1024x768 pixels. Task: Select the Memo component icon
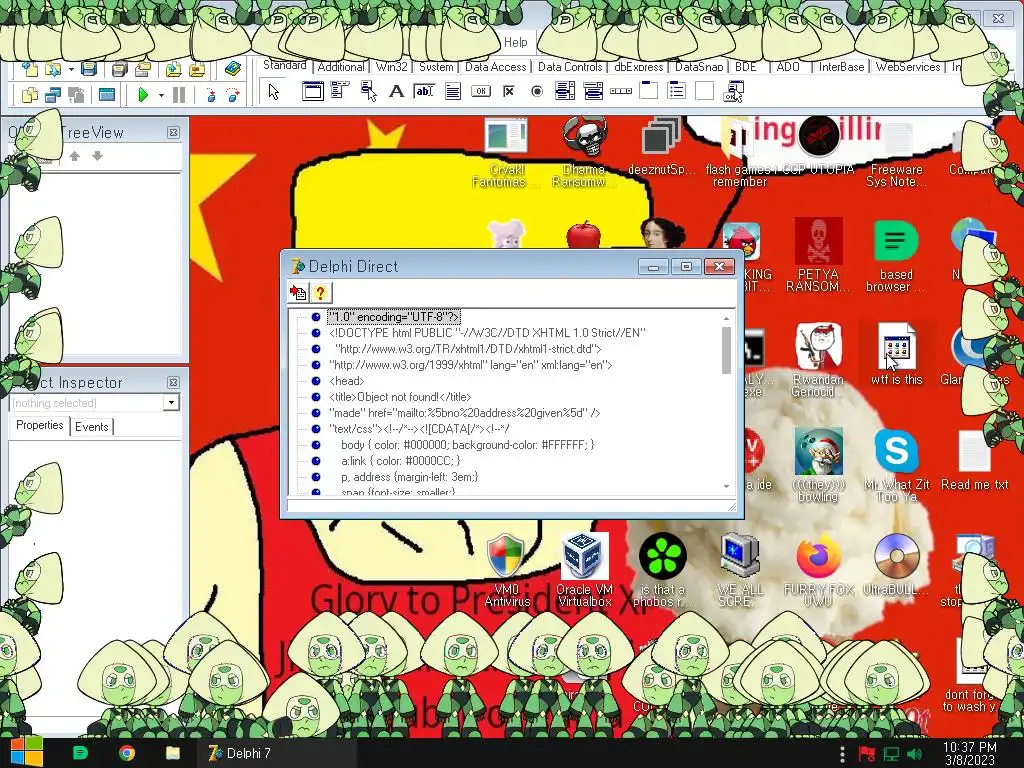[453, 92]
